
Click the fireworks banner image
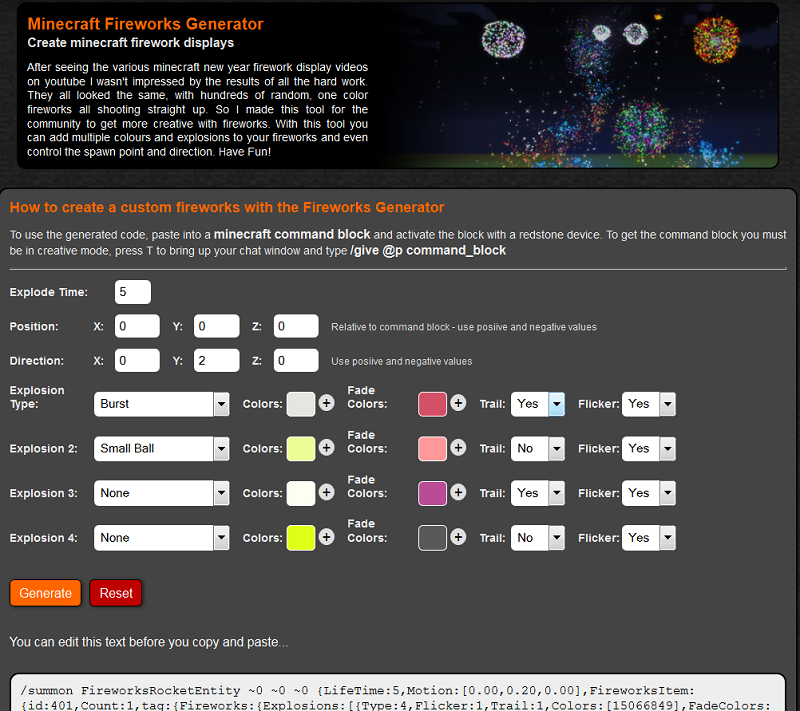click(x=582, y=86)
